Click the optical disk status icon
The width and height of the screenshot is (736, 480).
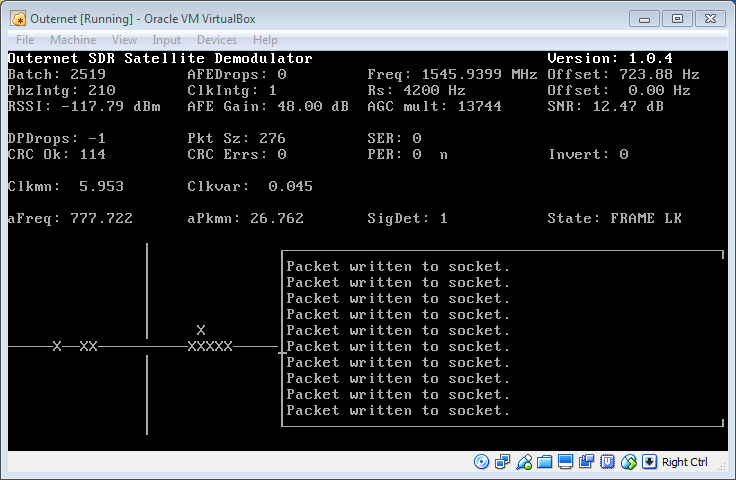coord(481,462)
